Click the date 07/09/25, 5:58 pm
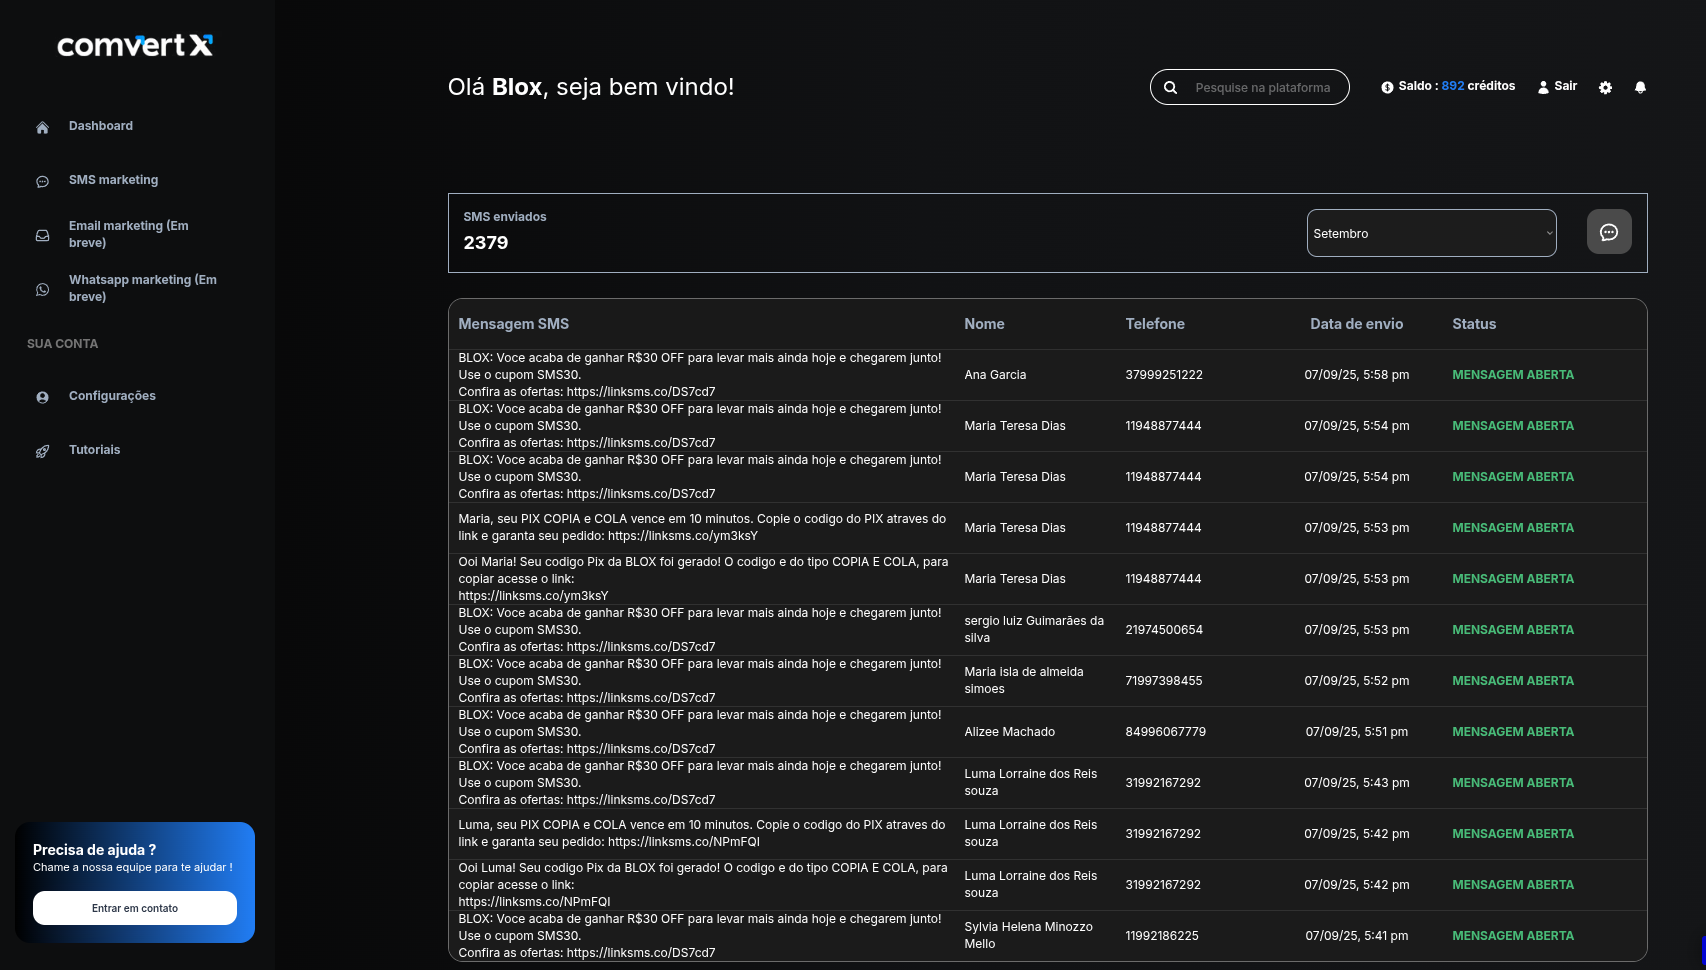Screen dimensions: 1706x970 (1357, 375)
